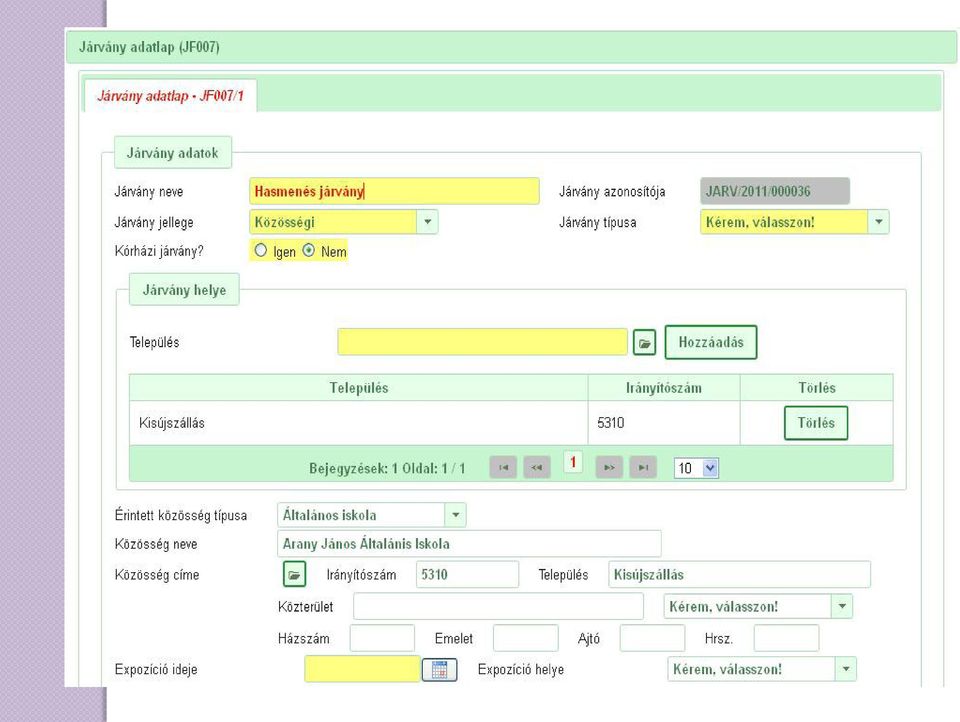Click the Kisújszállás table cell
960x722 pixels.
click(359, 423)
